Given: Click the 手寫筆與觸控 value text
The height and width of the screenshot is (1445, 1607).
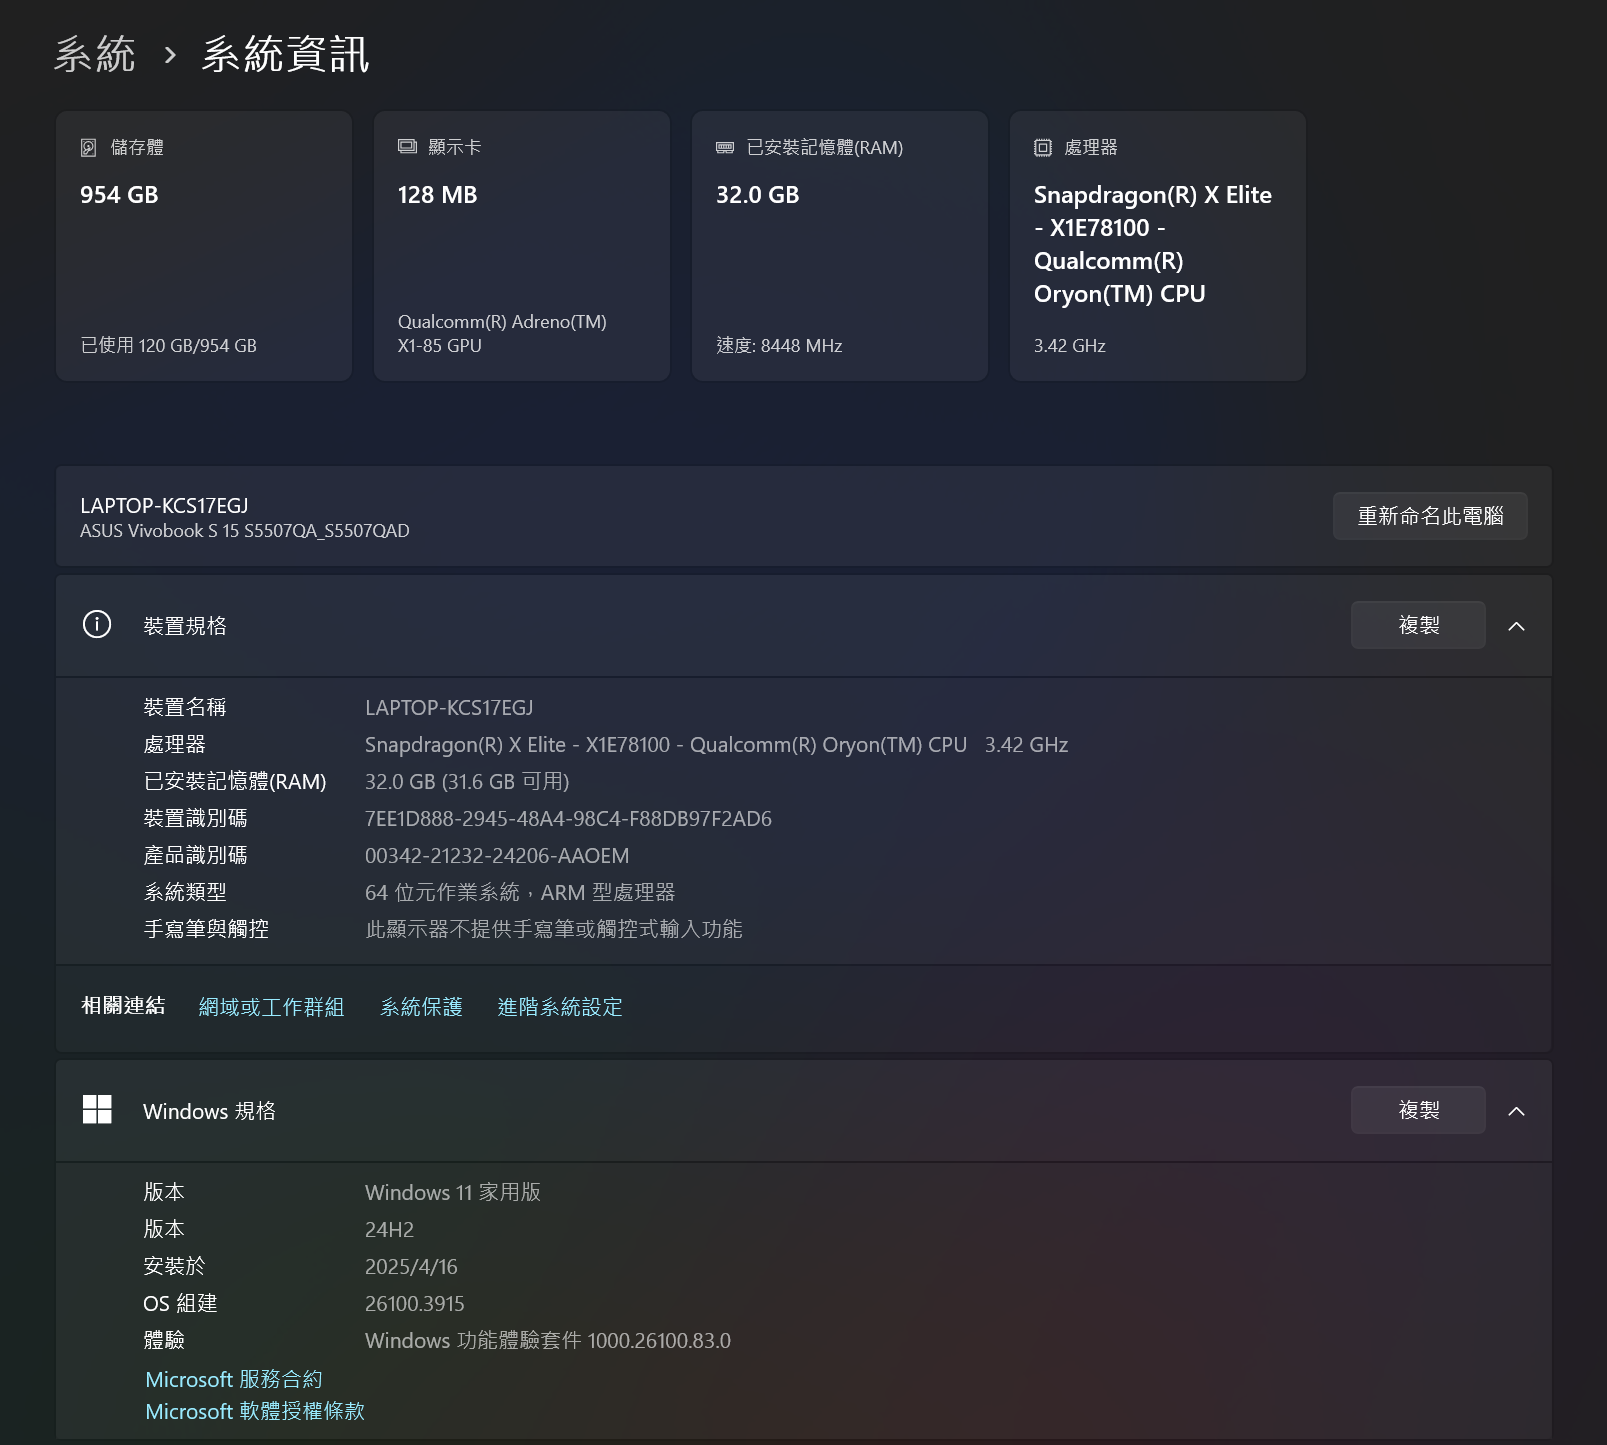Looking at the screenshot, I should [554, 930].
